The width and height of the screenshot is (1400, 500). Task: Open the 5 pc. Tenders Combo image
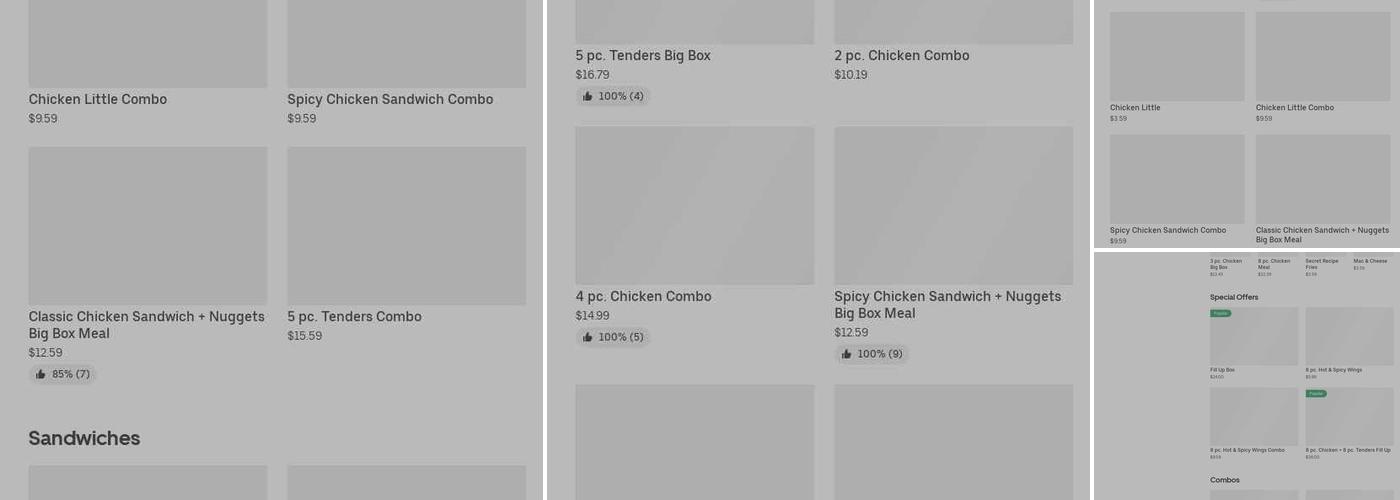406,226
